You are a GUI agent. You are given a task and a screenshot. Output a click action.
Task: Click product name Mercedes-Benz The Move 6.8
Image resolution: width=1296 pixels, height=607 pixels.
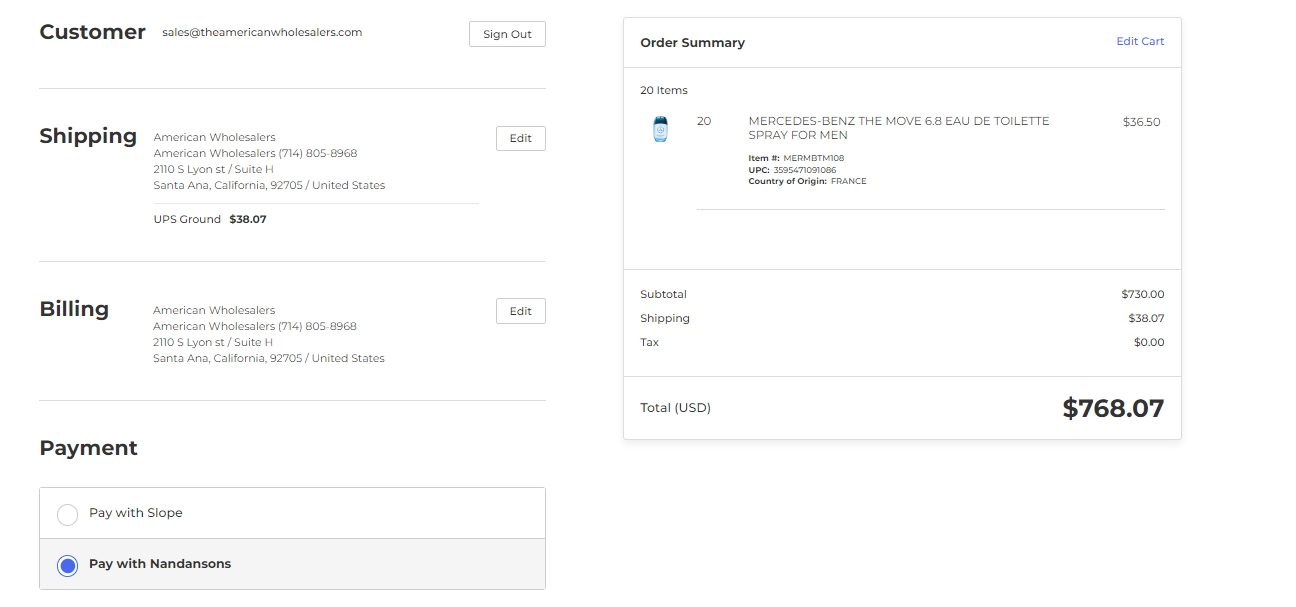(899, 128)
